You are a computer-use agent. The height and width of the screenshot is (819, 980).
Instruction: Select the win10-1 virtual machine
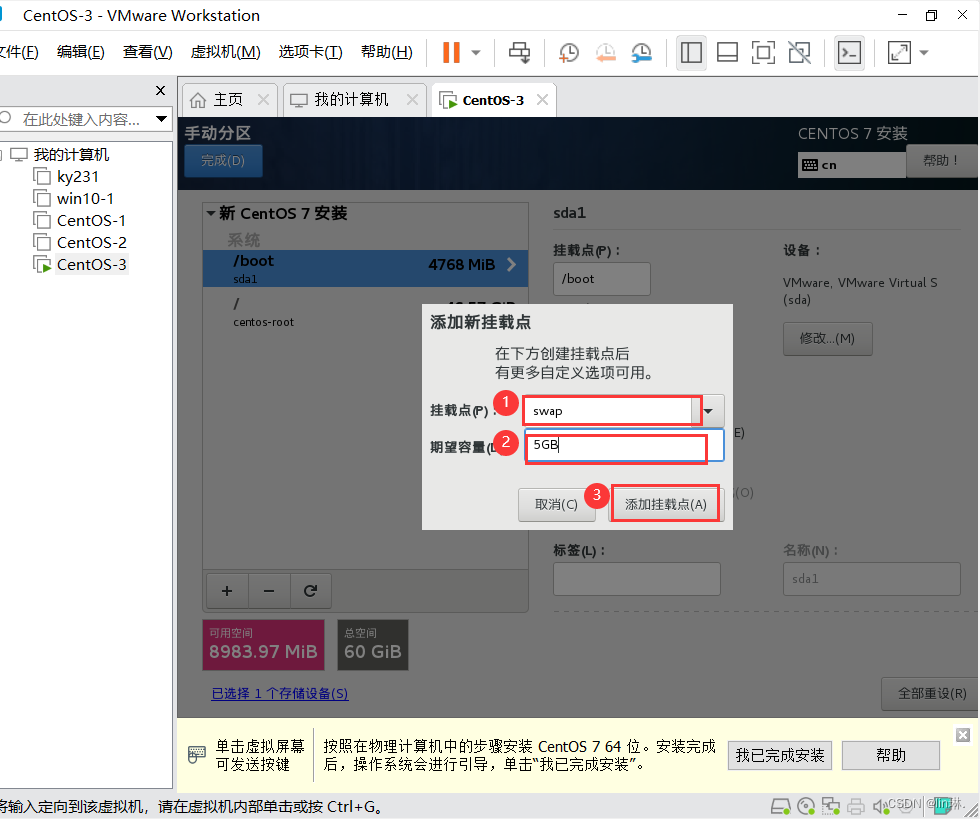(x=85, y=199)
